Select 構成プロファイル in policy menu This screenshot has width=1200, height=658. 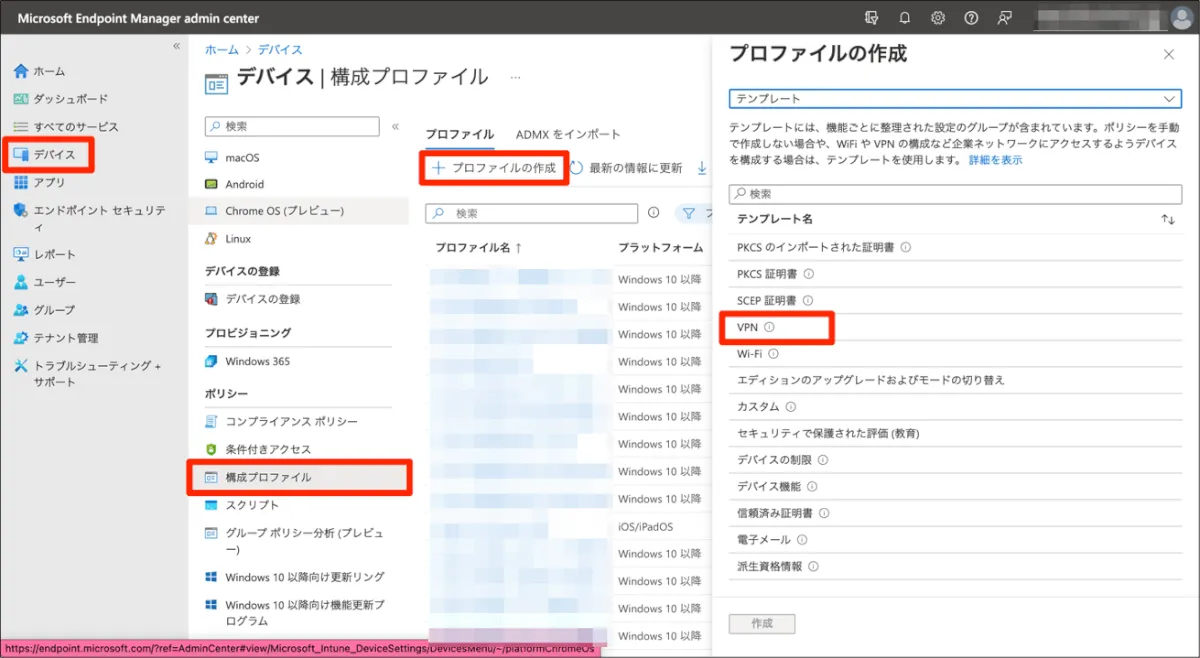(x=268, y=478)
